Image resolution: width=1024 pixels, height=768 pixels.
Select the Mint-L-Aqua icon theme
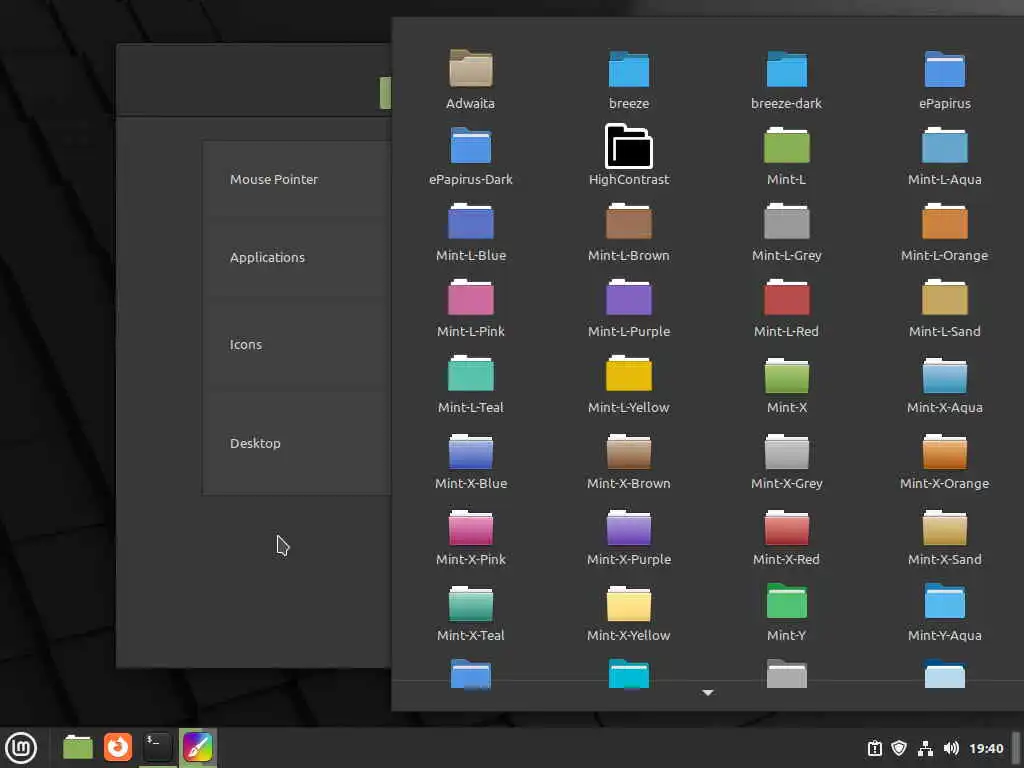pos(944,155)
